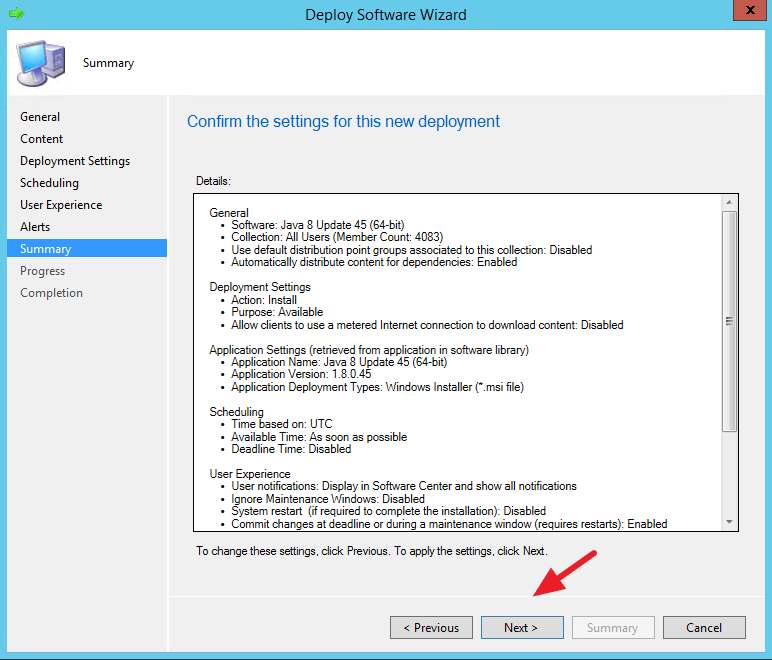
Task: Click 'Available Time: As soon as possible'
Action: click(319, 437)
